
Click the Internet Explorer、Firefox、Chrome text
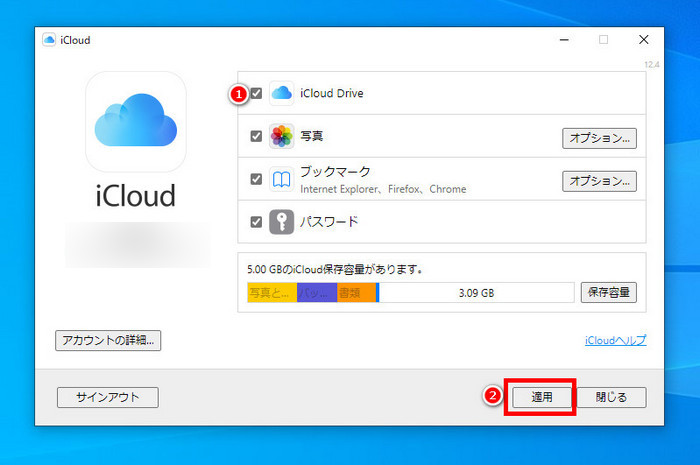pos(383,189)
